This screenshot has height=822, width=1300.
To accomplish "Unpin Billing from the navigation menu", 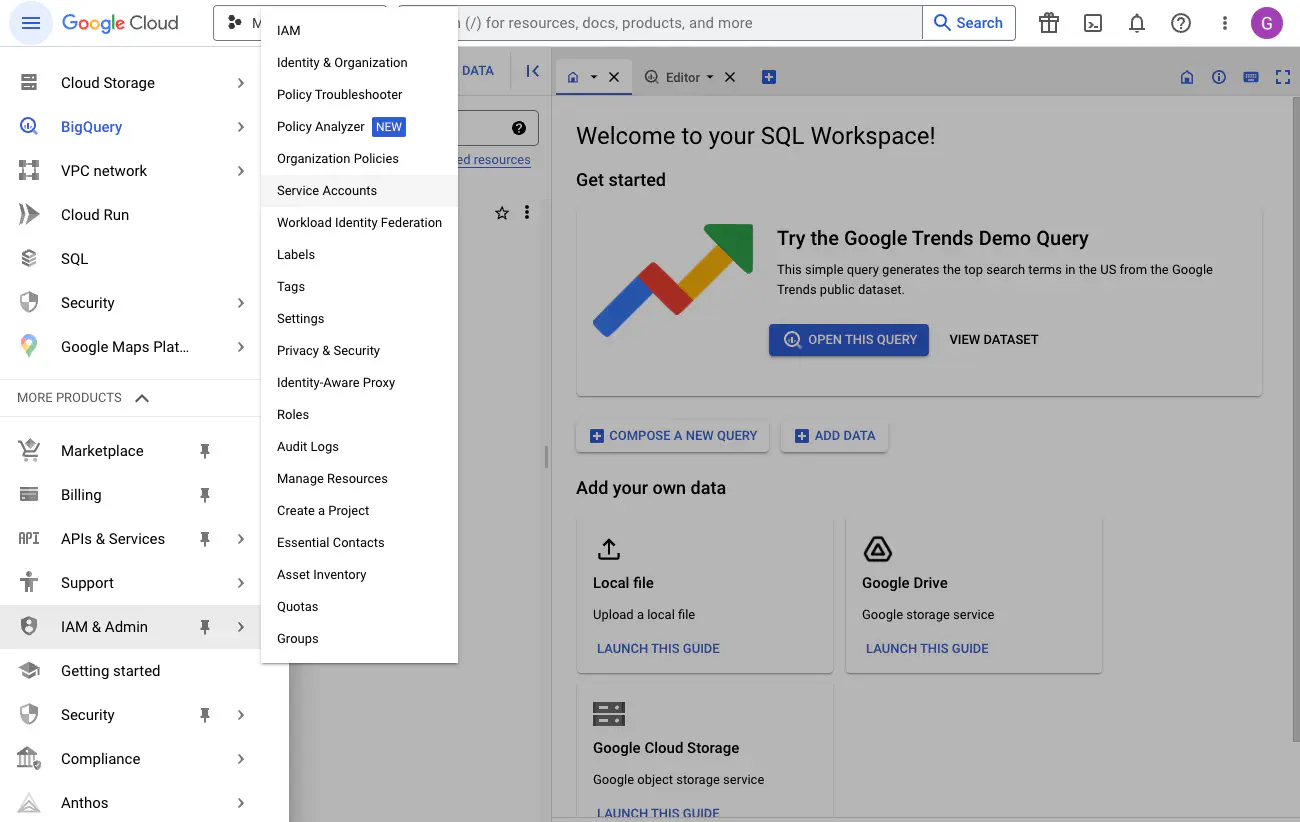I will (x=205, y=495).
